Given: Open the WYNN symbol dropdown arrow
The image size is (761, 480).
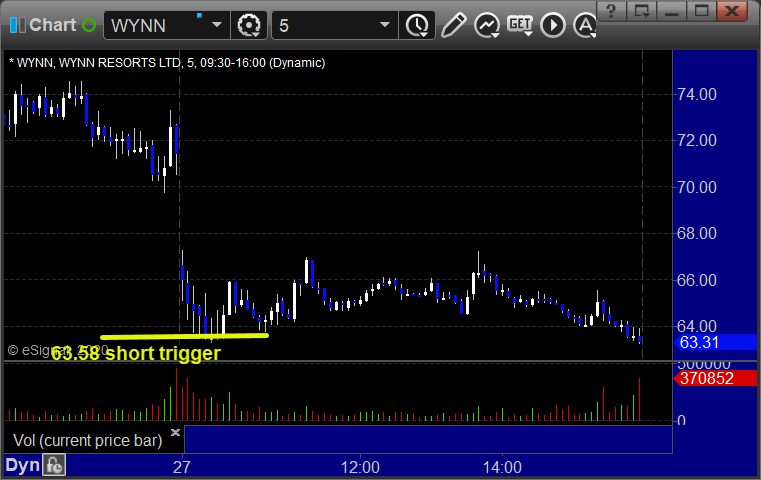Looking at the screenshot, I should coord(217,25).
